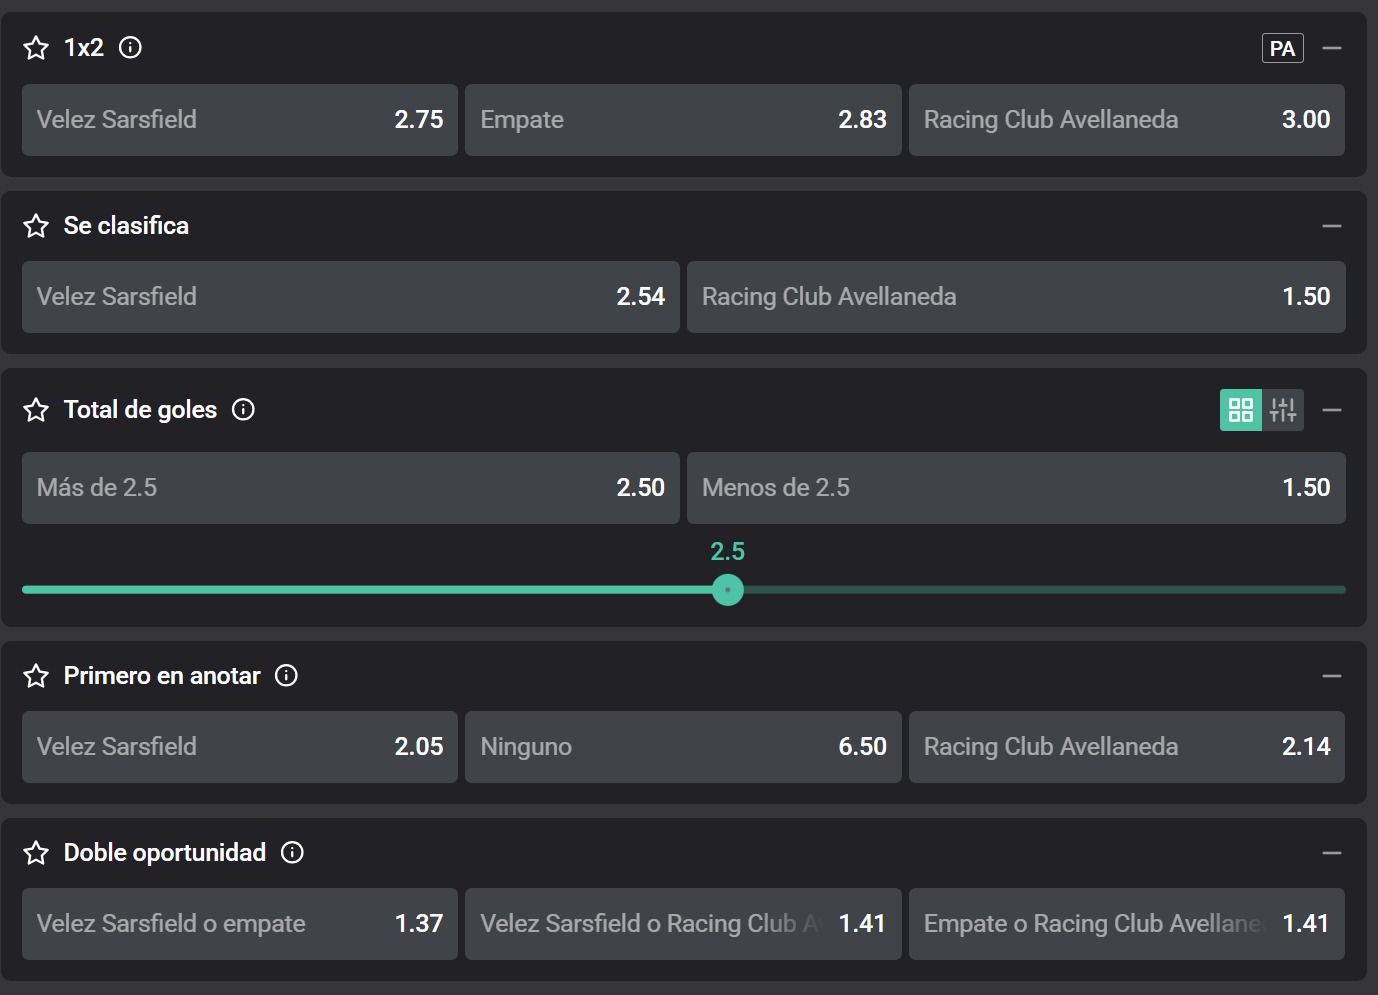This screenshot has height=995, width=1378.
Task: Click the goals slider handle at 2.5
Action: pos(728,590)
